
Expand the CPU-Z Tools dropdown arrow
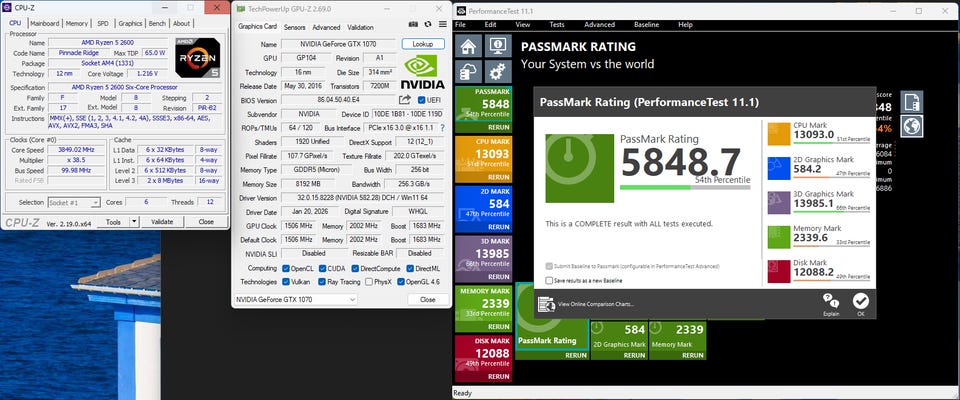pyautogui.click(x=134, y=222)
